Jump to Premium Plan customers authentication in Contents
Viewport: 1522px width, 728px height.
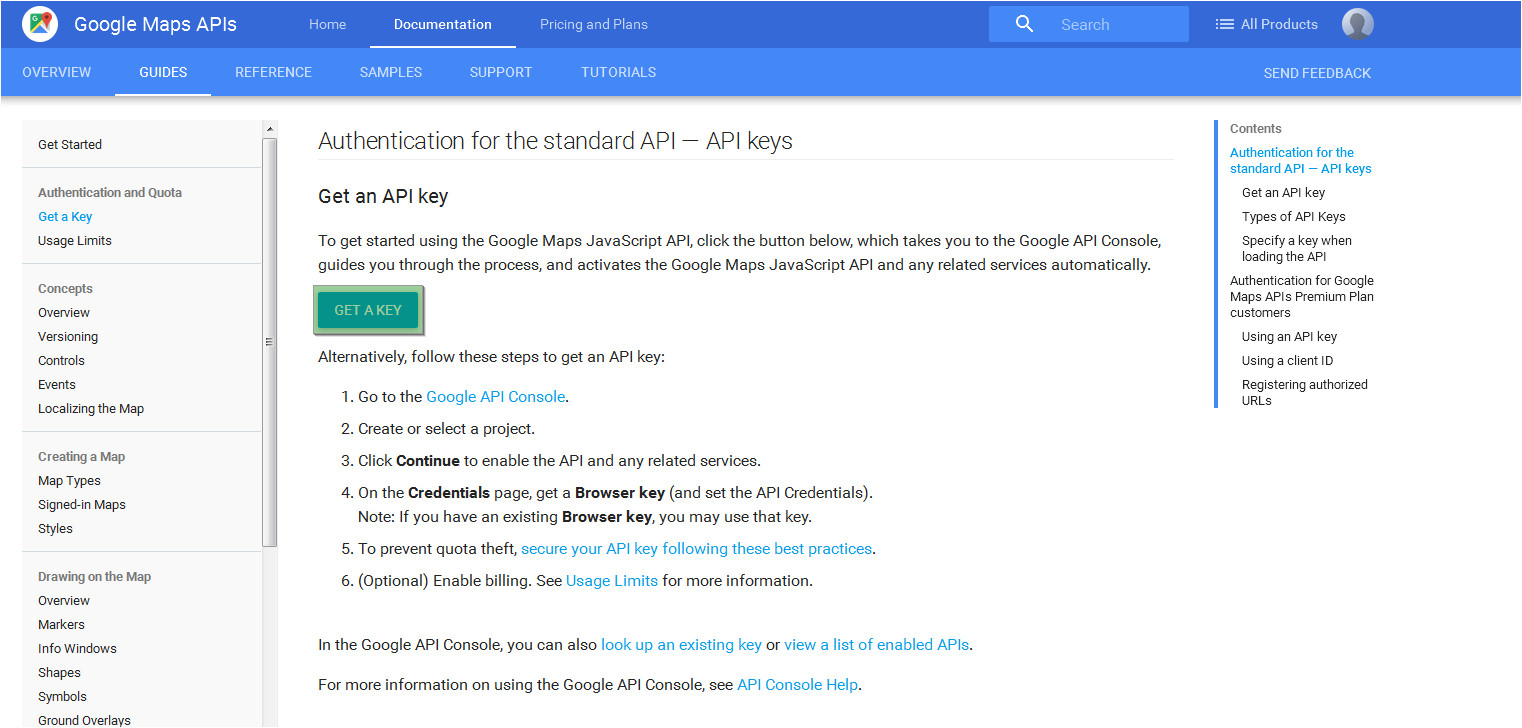[1302, 297]
